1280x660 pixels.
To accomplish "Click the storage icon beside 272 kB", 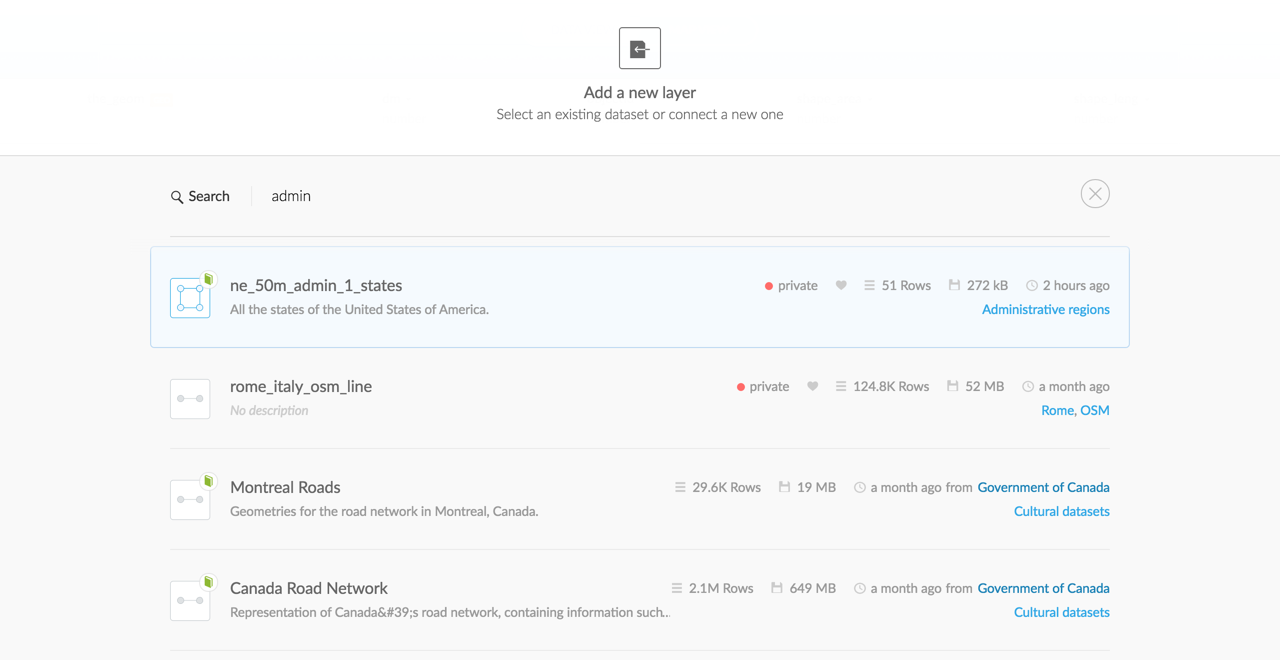I will coord(953,284).
